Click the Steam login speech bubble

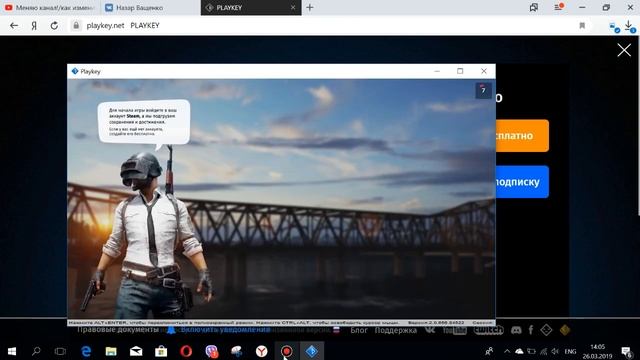(x=144, y=122)
